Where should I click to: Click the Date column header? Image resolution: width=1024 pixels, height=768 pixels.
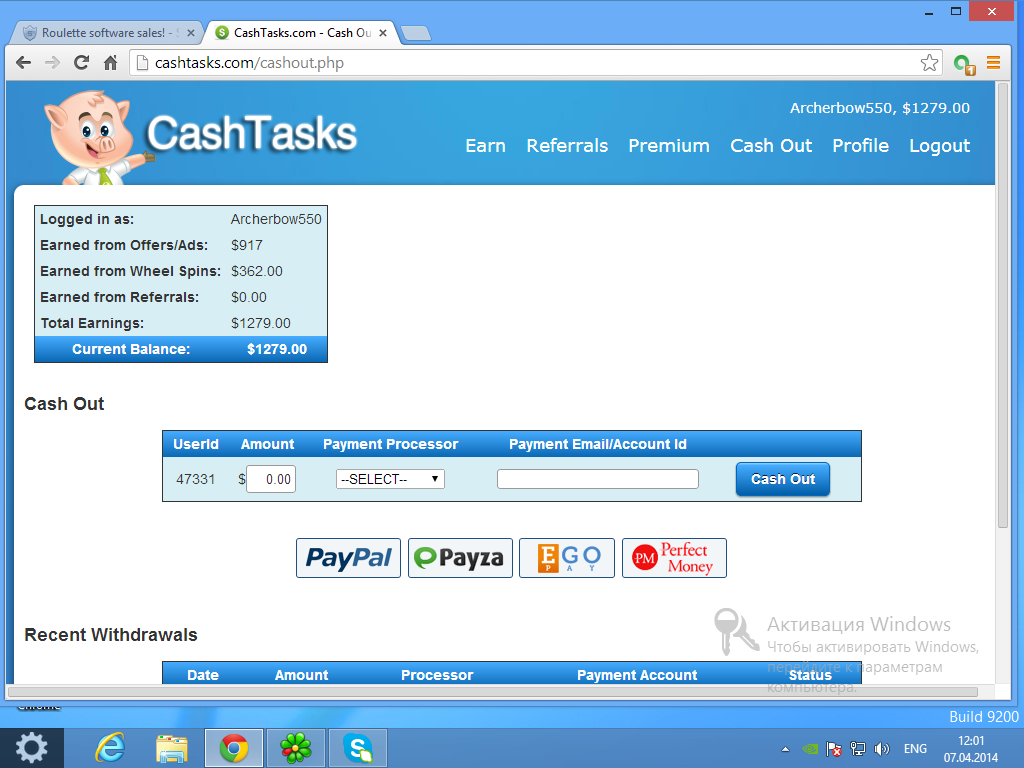[202, 675]
